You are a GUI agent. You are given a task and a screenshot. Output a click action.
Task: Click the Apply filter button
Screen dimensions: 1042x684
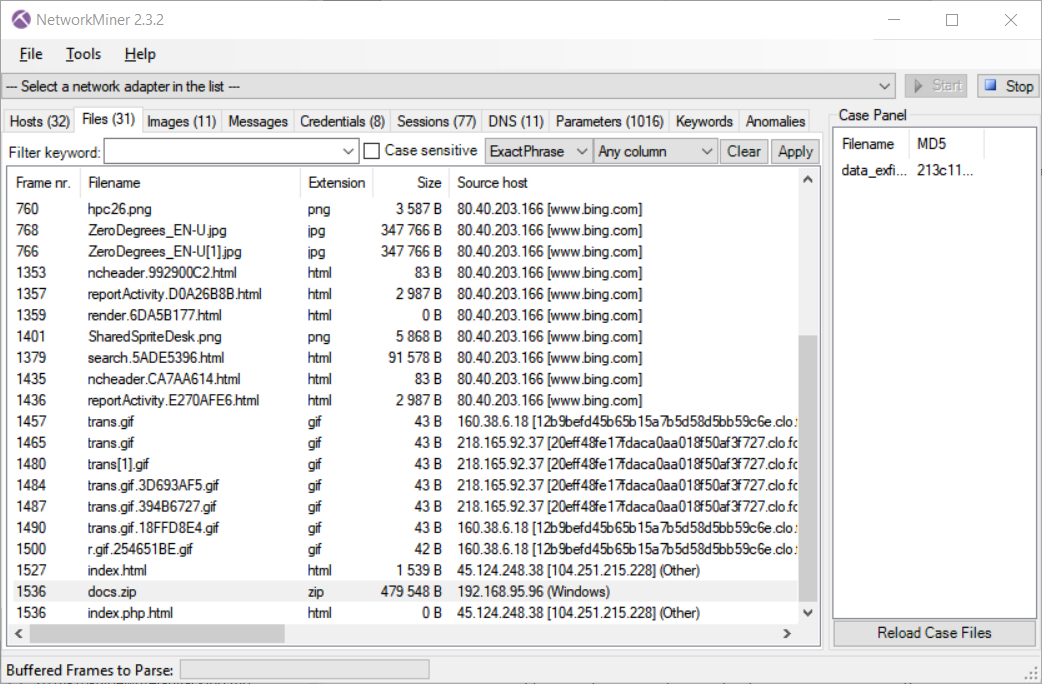pos(795,152)
